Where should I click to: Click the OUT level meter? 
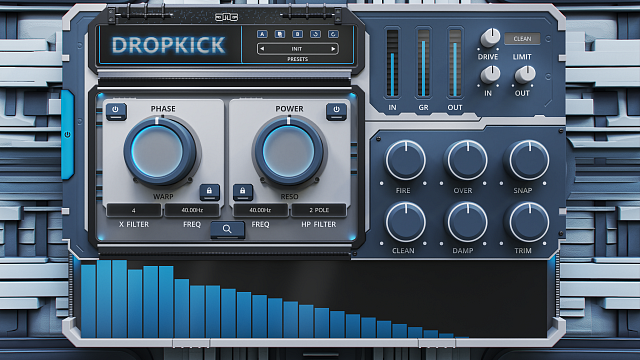click(455, 63)
